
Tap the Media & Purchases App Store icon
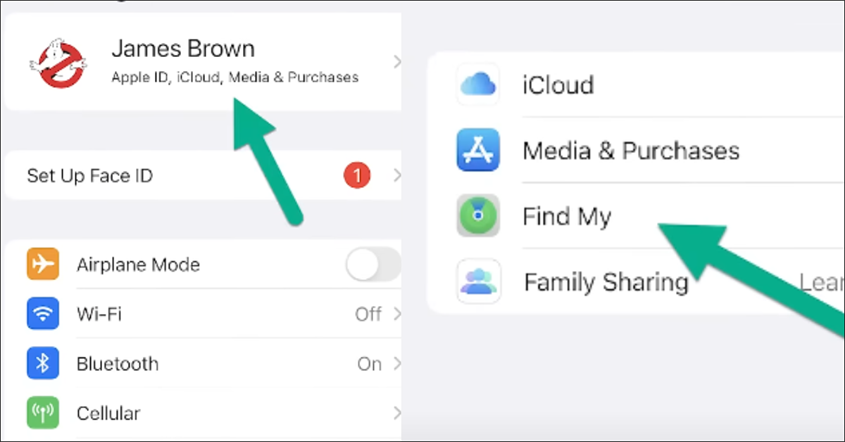(x=478, y=150)
